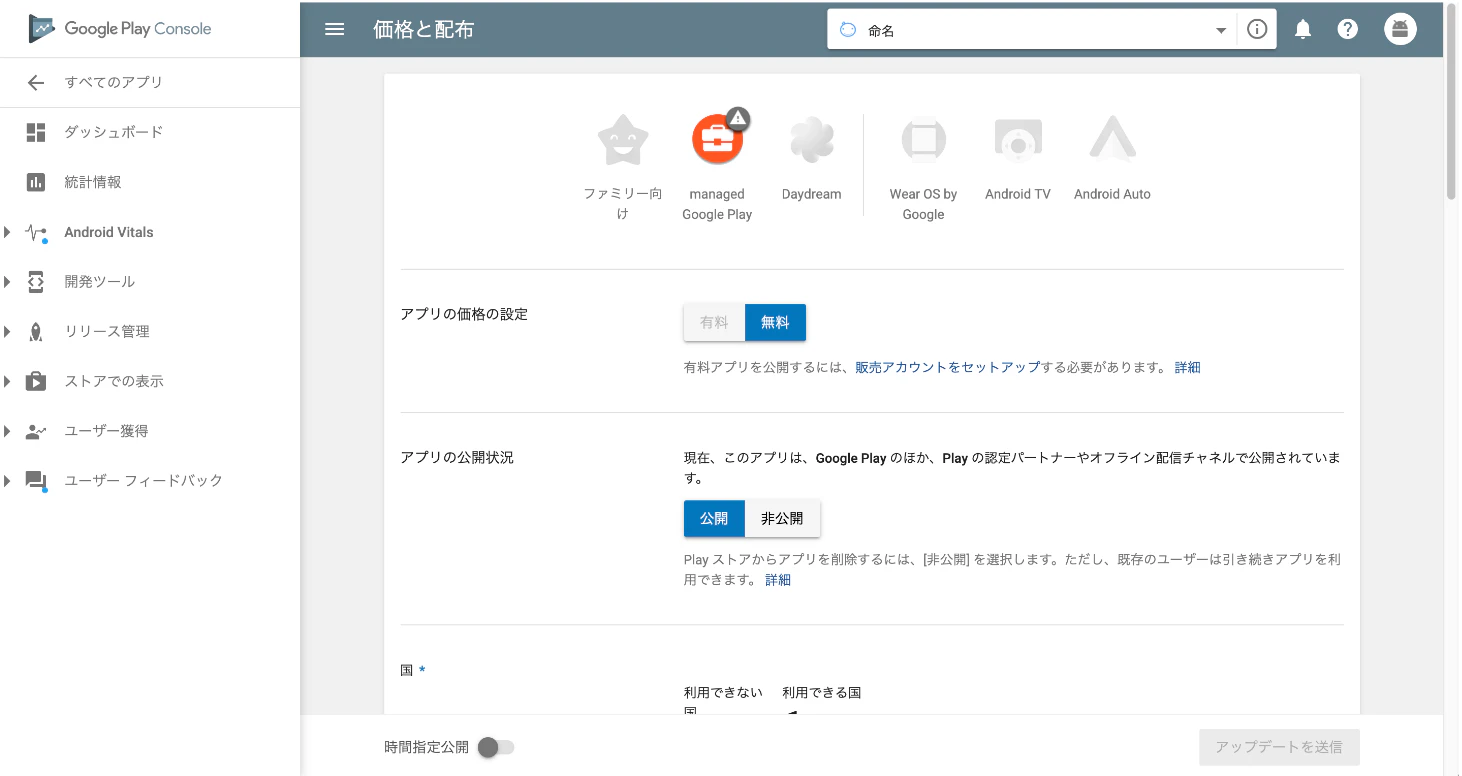Click the アプリの価格の設定 label

464,314
